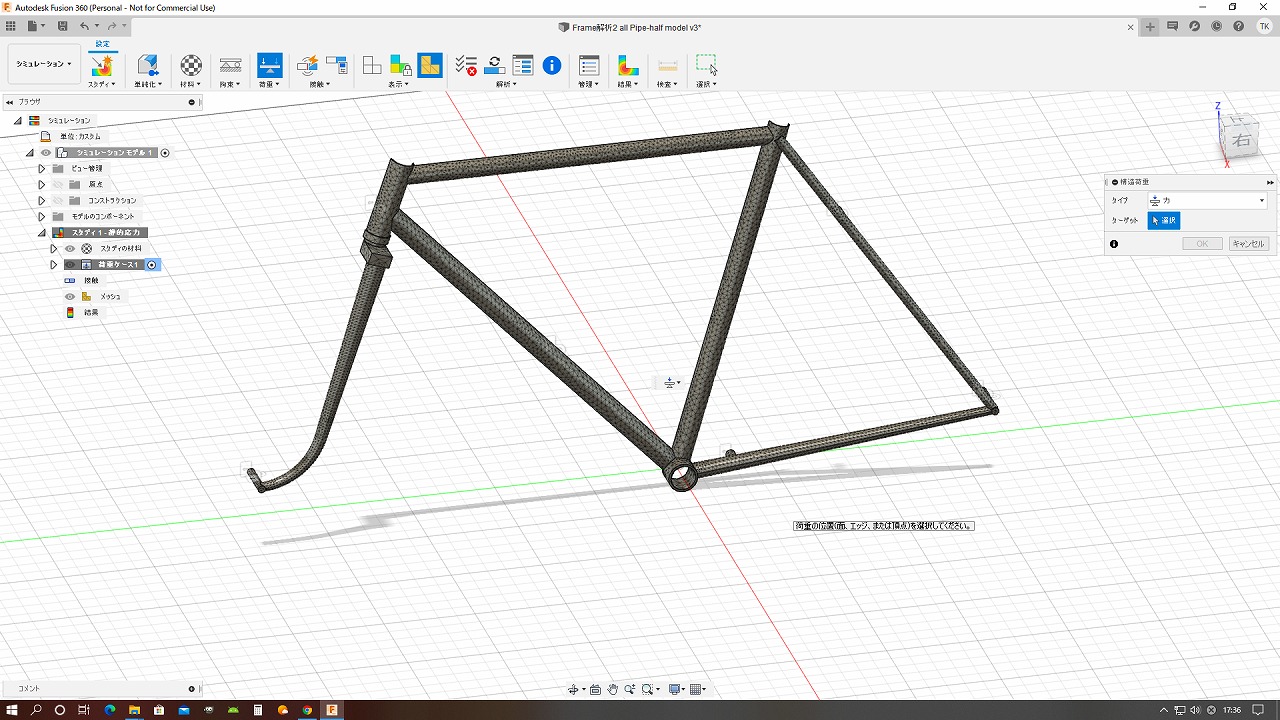Click the キャンセル button in load dialog

pyautogui.click(x=1247, y=244)
